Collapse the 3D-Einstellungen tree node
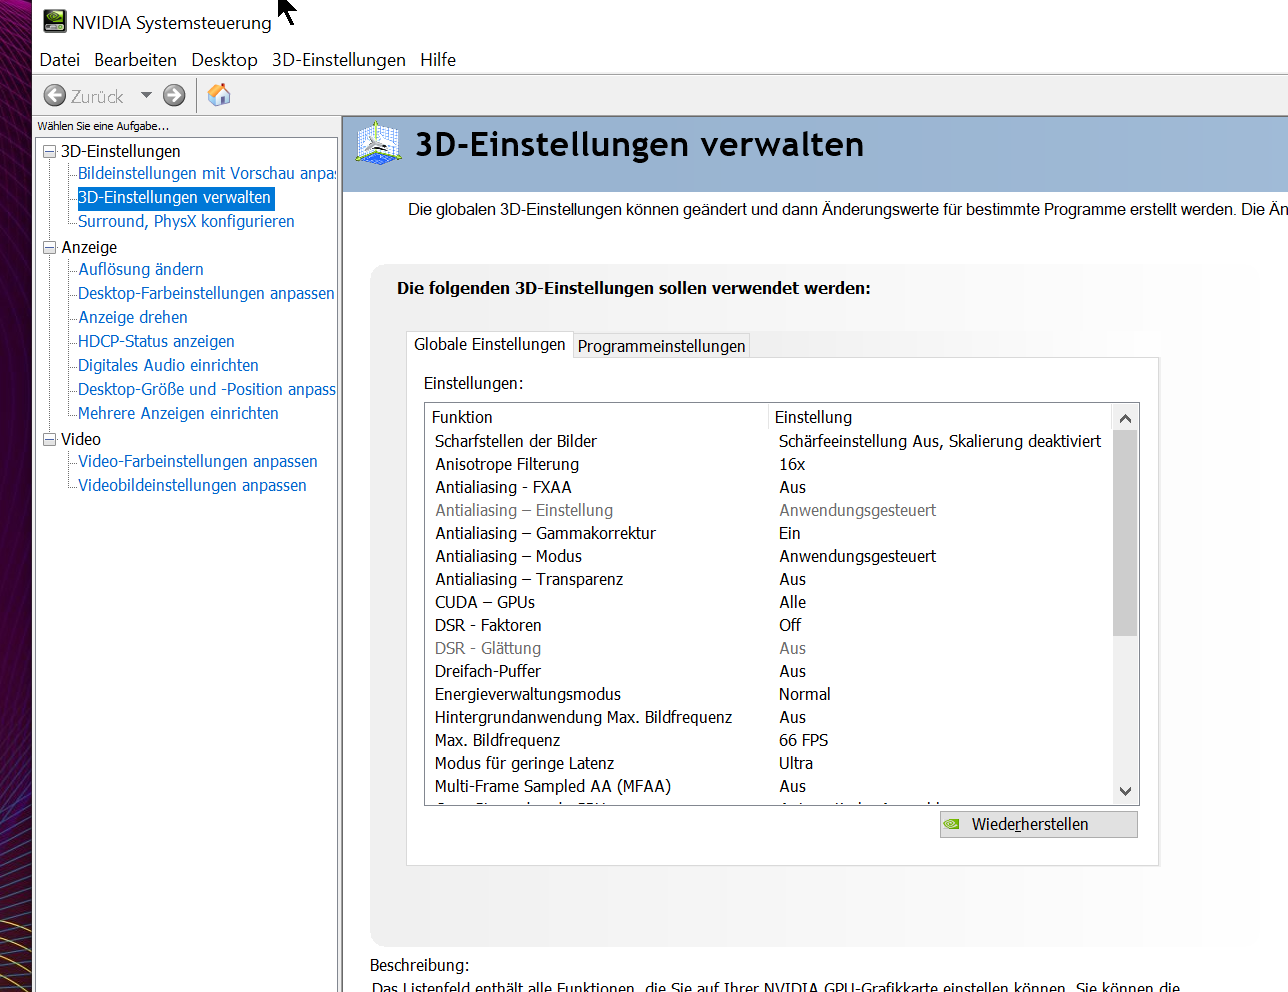Screen dimensions: 1288x992 (49, 151)
